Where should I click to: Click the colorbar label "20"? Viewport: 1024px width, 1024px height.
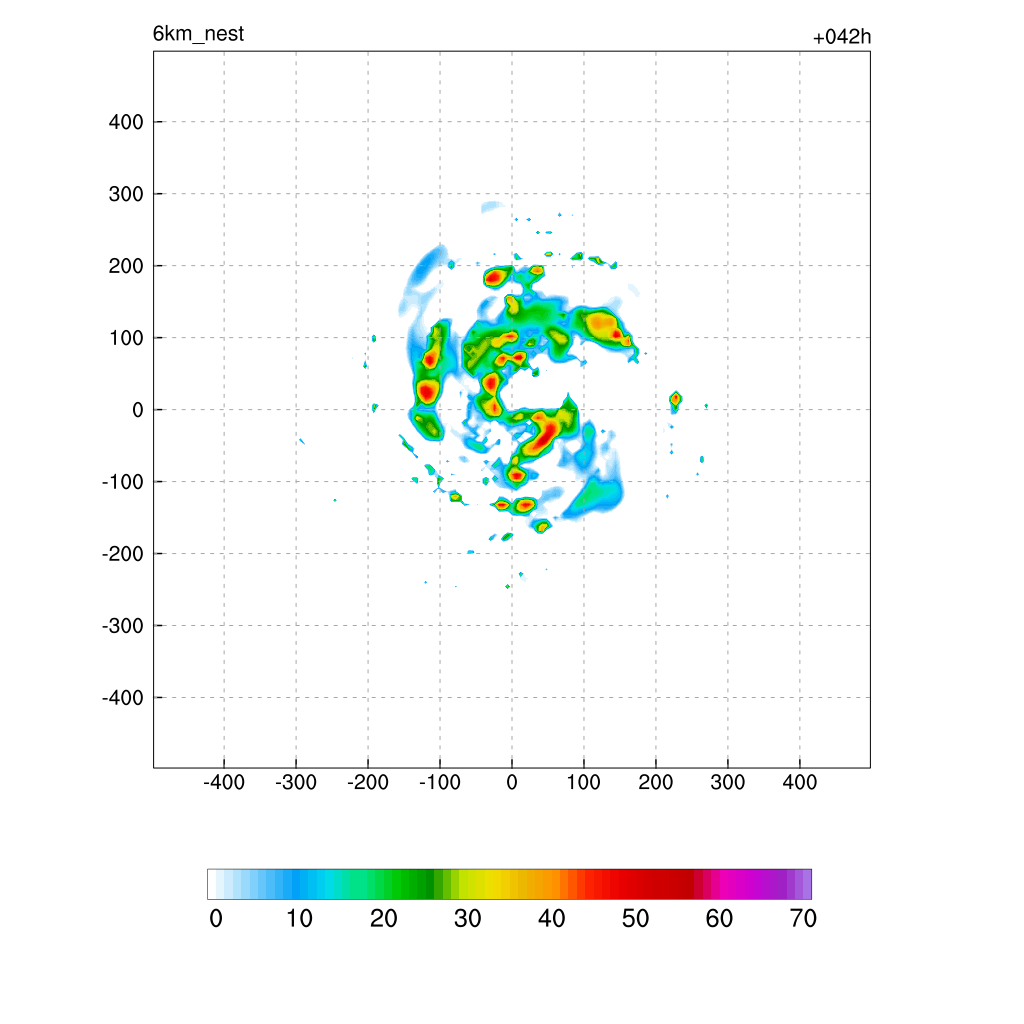[383, 919]
